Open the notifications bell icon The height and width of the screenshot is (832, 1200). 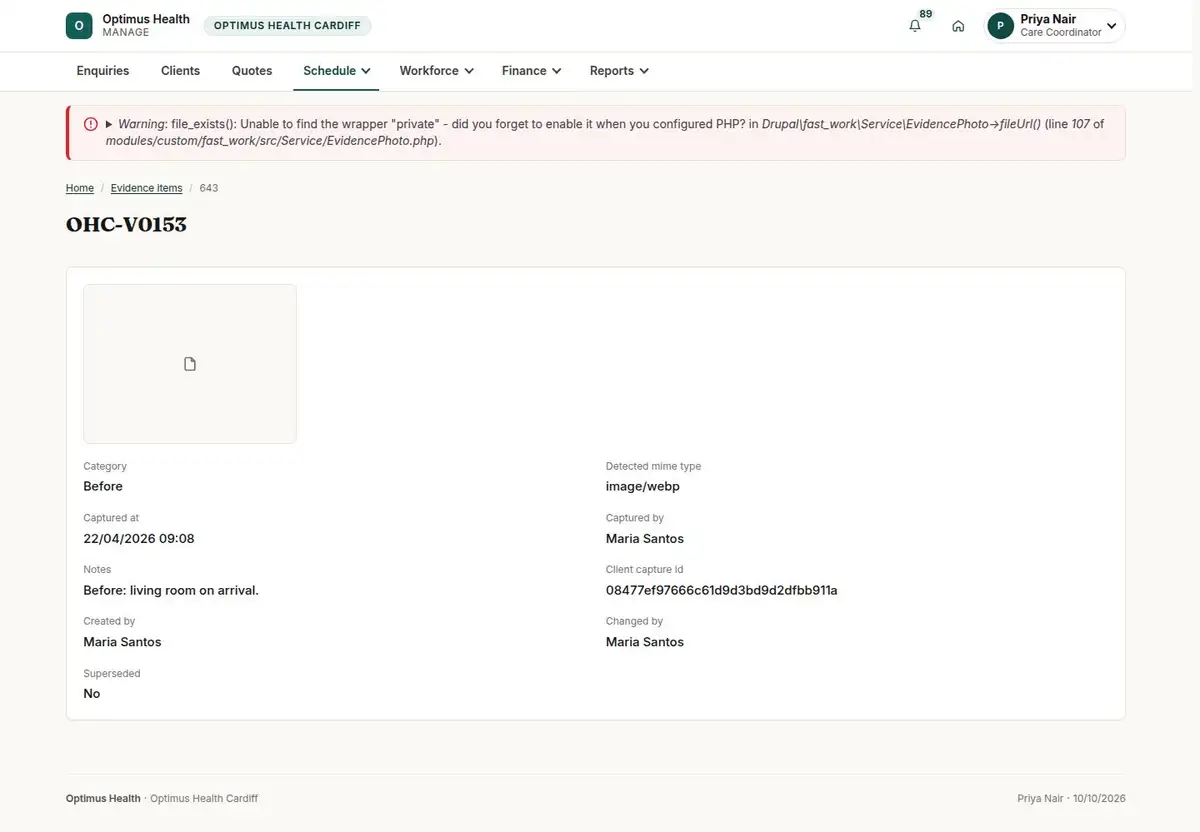(x=914, y=26)
